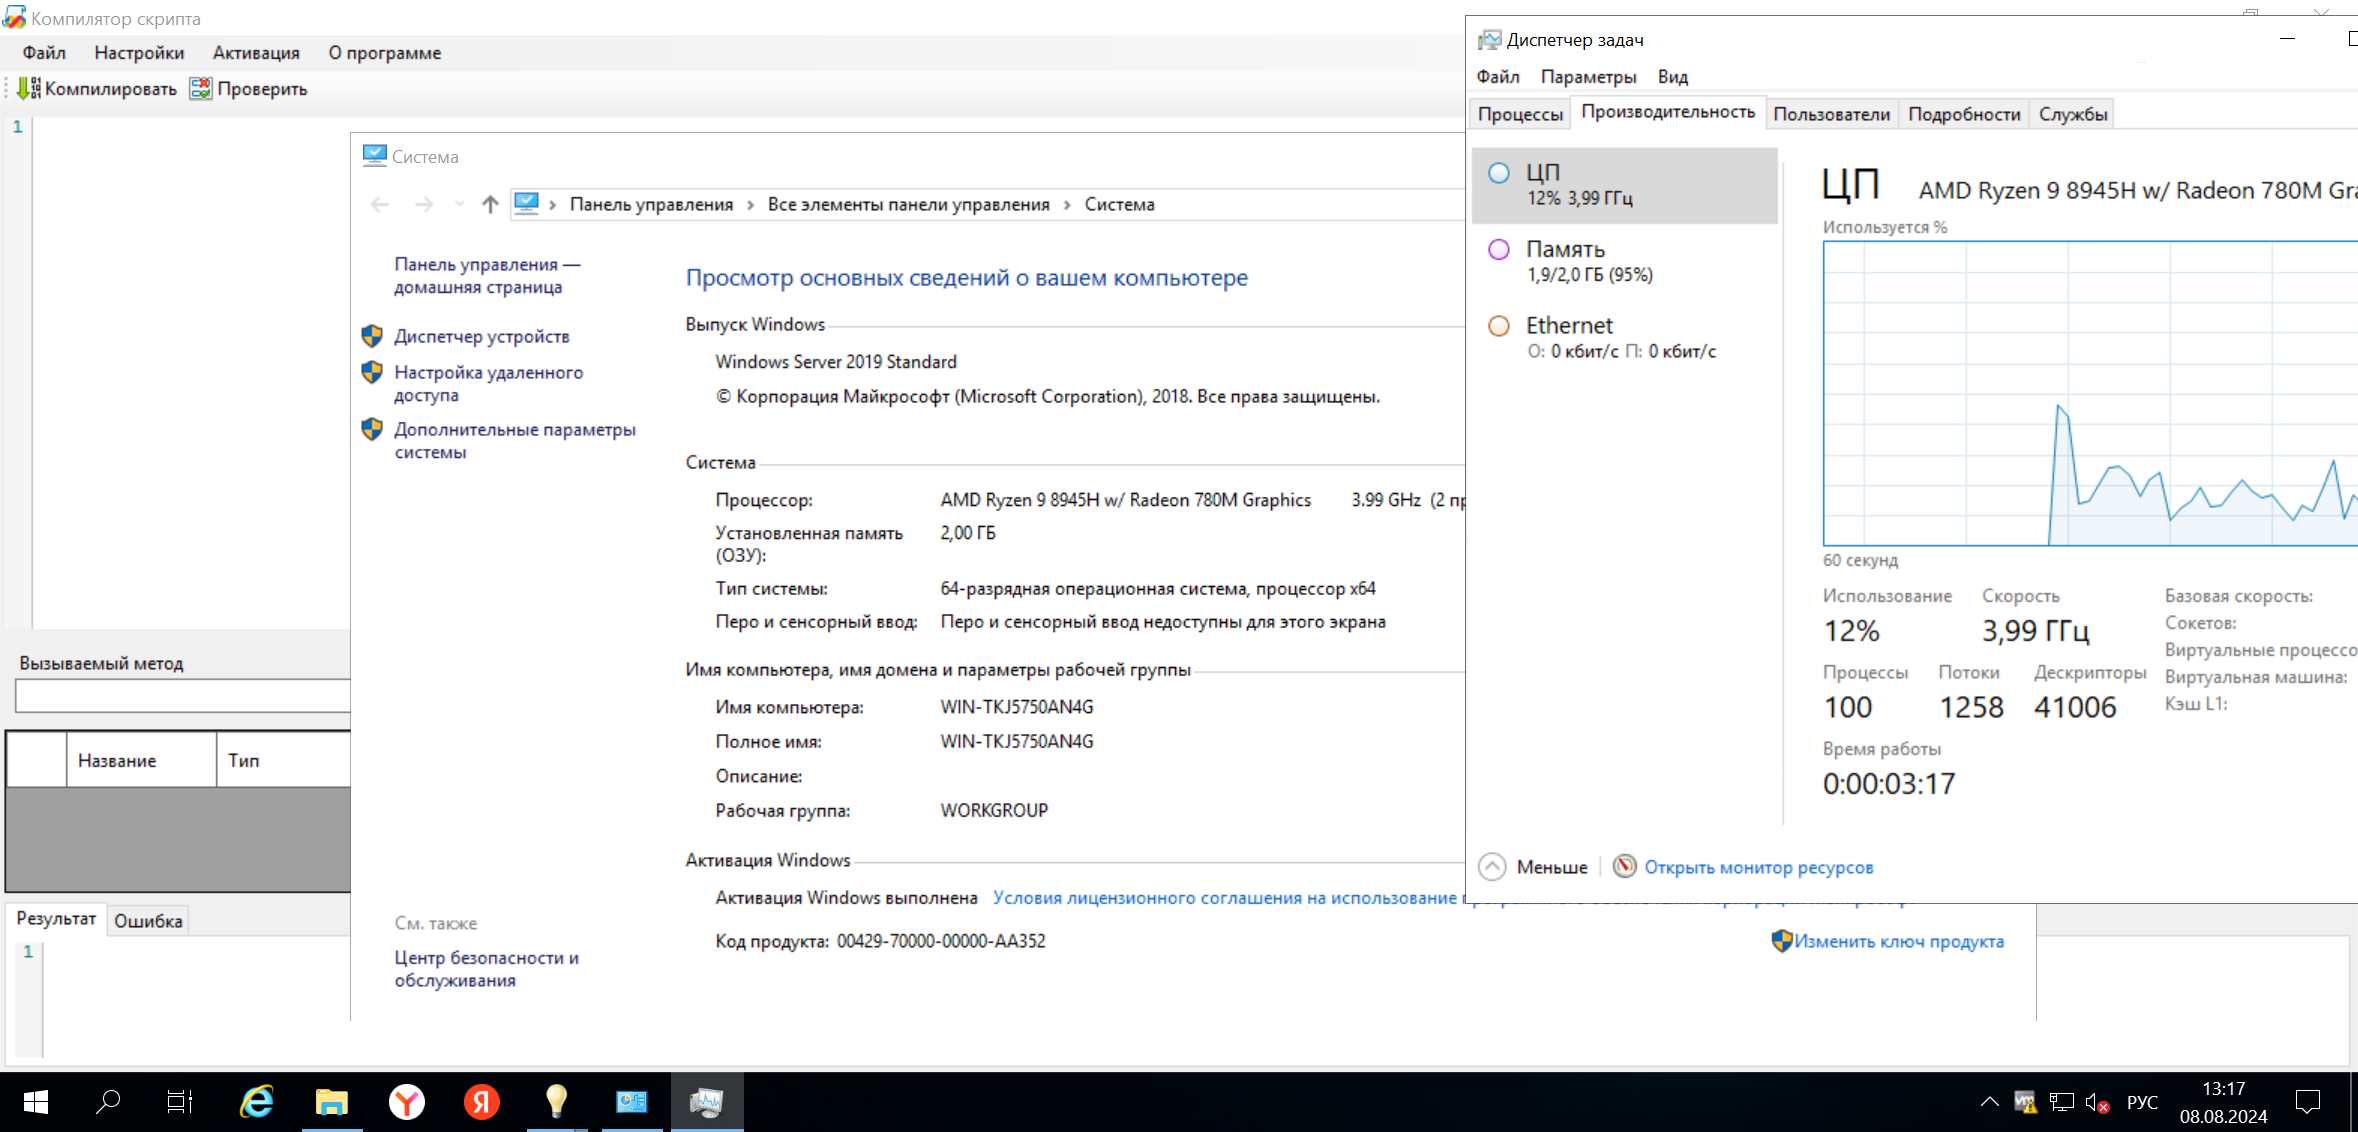Click the Все элементы панели управления breadcrumb
The width and height of the screenshot is (2358, 1132).
pyautogui.click(x=908, y=205)
